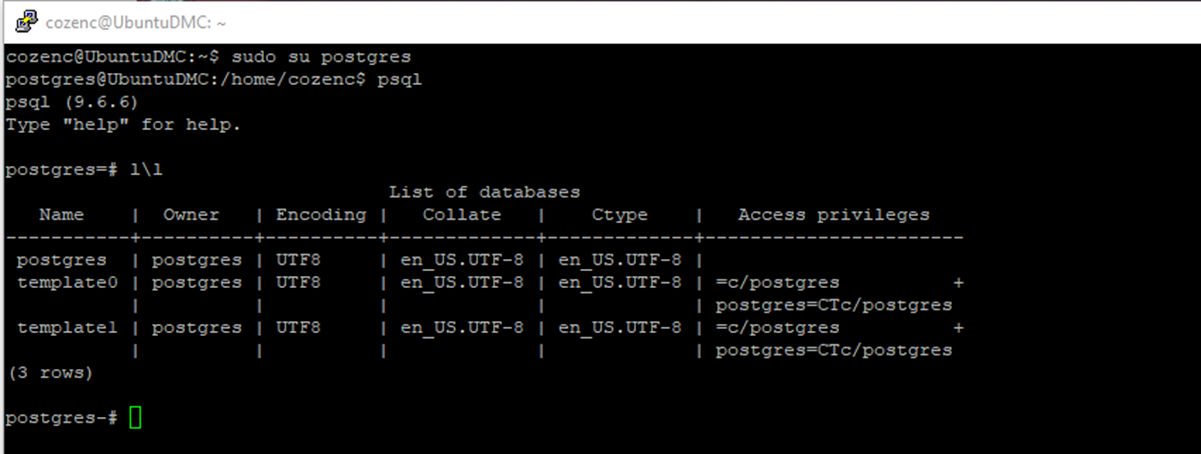Click the 'List of databases' heading

[484, 192]
